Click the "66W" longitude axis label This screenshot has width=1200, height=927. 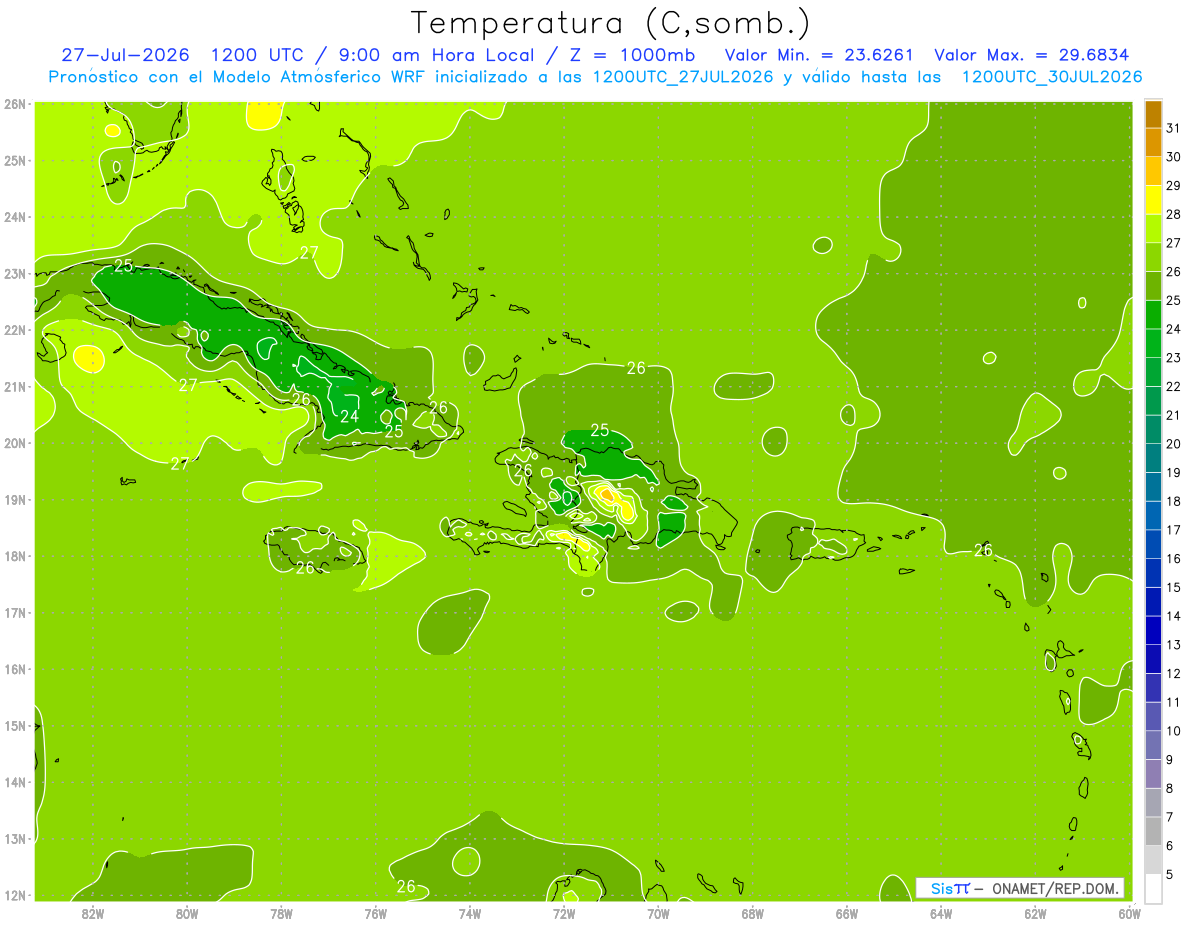[x=847, y=912]
